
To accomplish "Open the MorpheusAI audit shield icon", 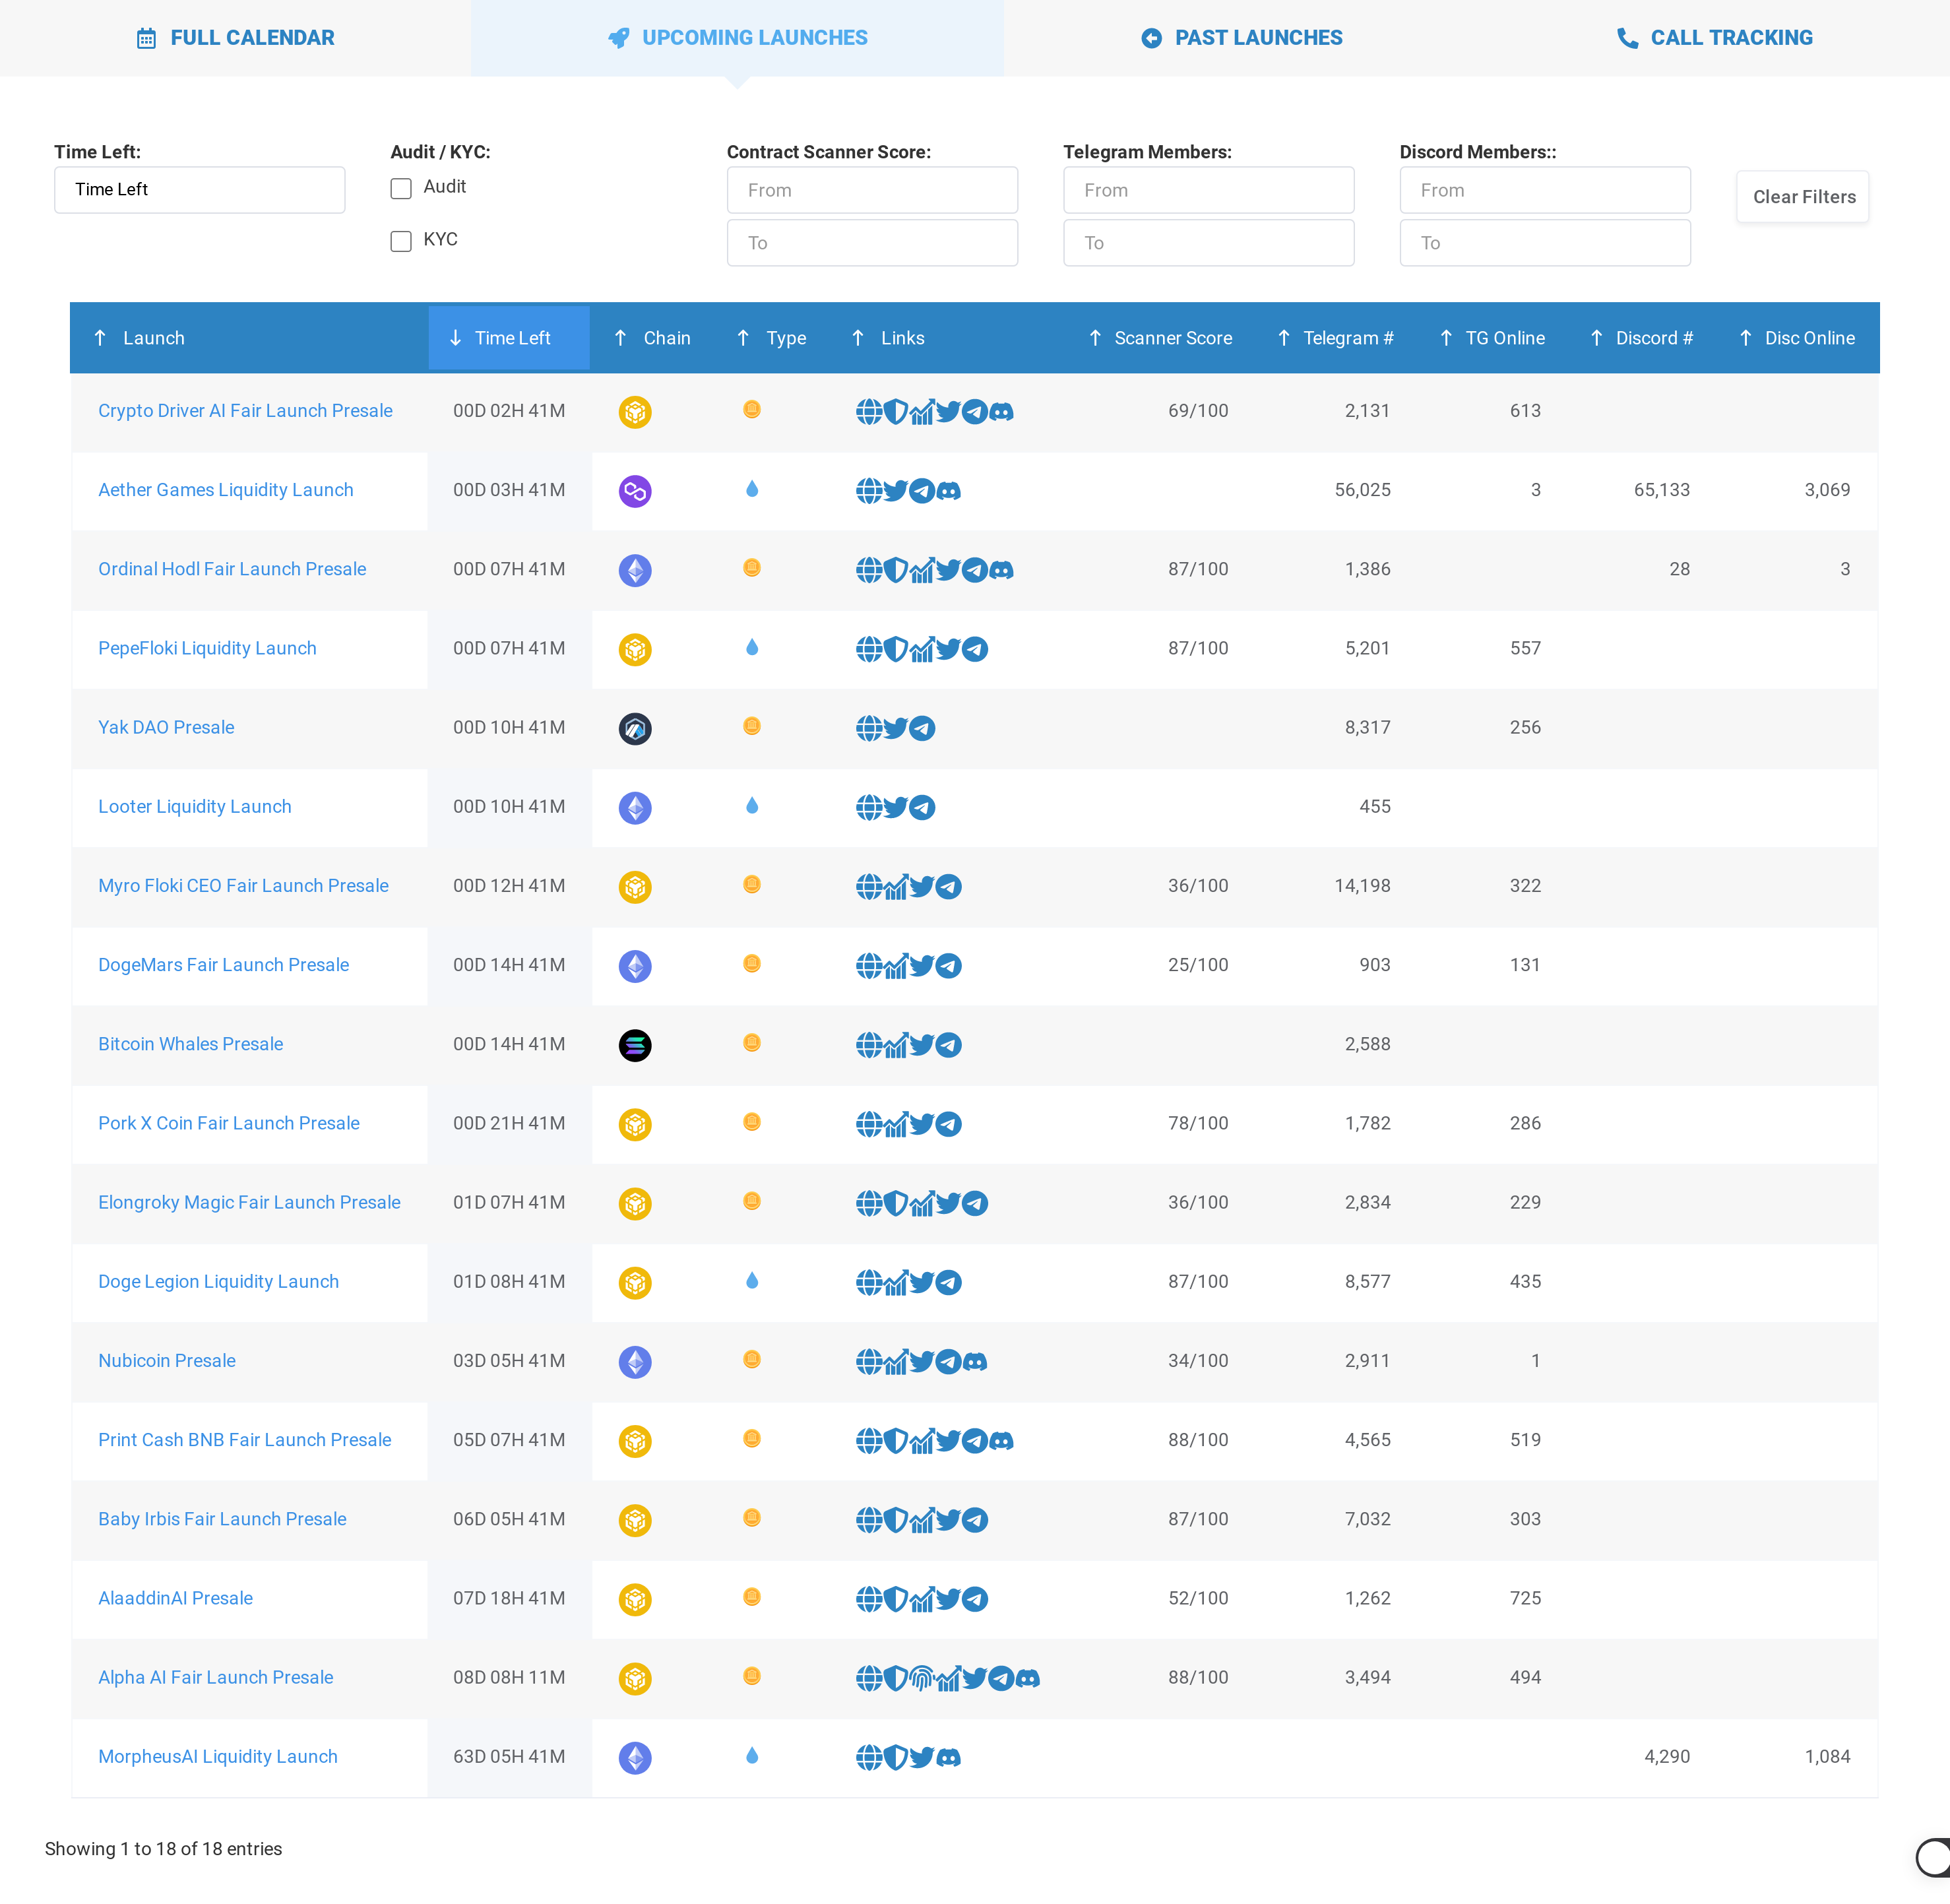I will point(896,1757).
